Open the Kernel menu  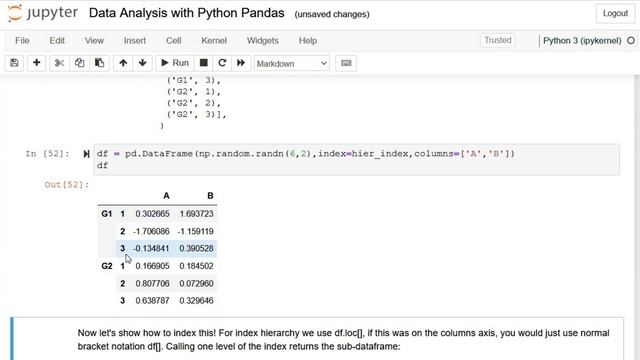point(214,40)
